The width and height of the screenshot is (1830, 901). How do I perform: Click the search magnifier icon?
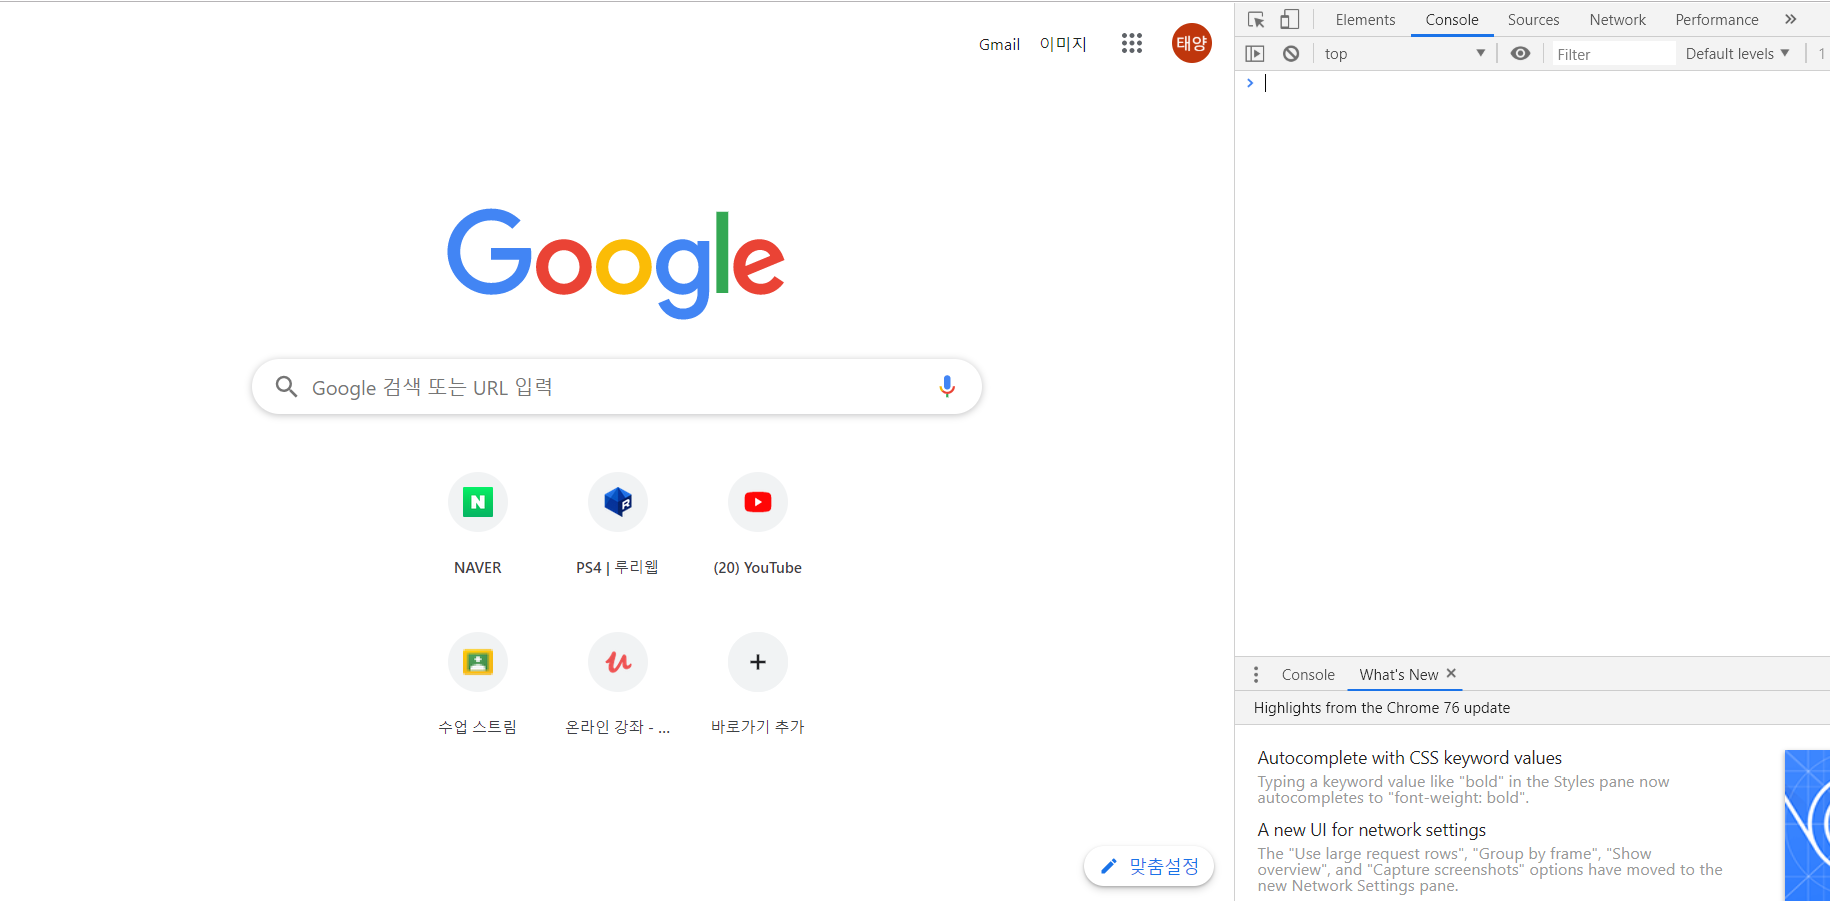point(286,387)
